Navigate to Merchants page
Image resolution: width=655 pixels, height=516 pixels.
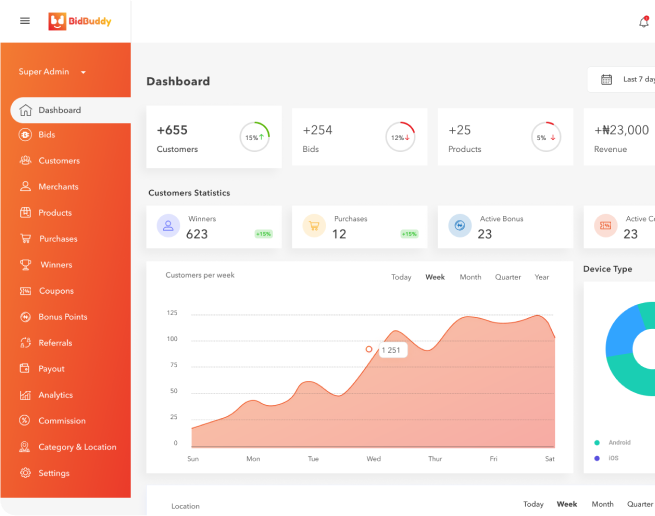point(58,186)
